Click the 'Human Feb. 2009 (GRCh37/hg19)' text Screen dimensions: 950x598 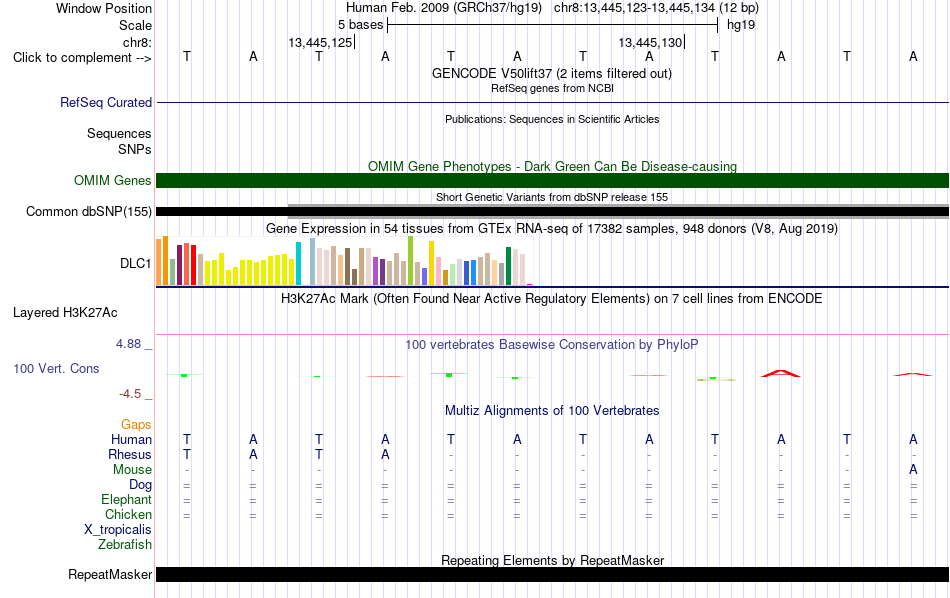click(443, 8)
